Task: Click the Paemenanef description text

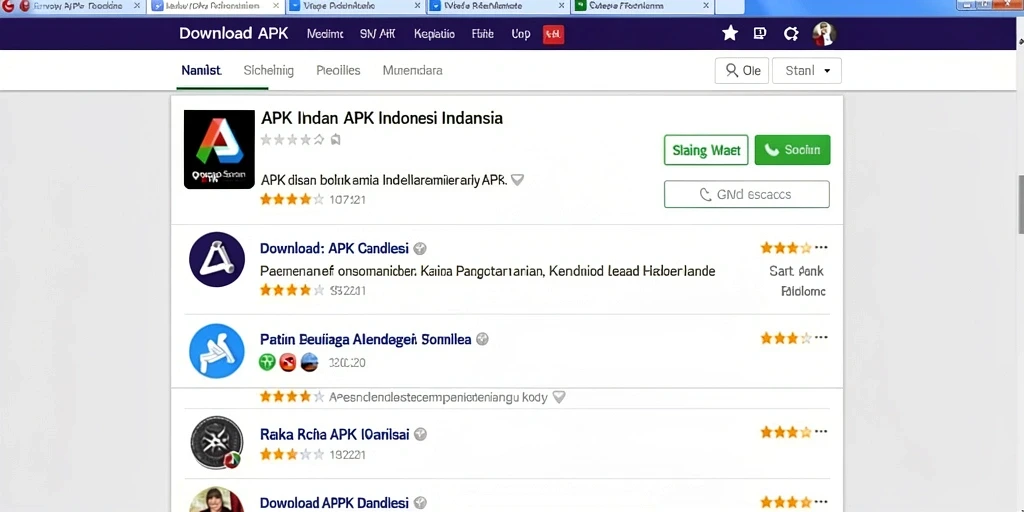Action: (487, 270)
